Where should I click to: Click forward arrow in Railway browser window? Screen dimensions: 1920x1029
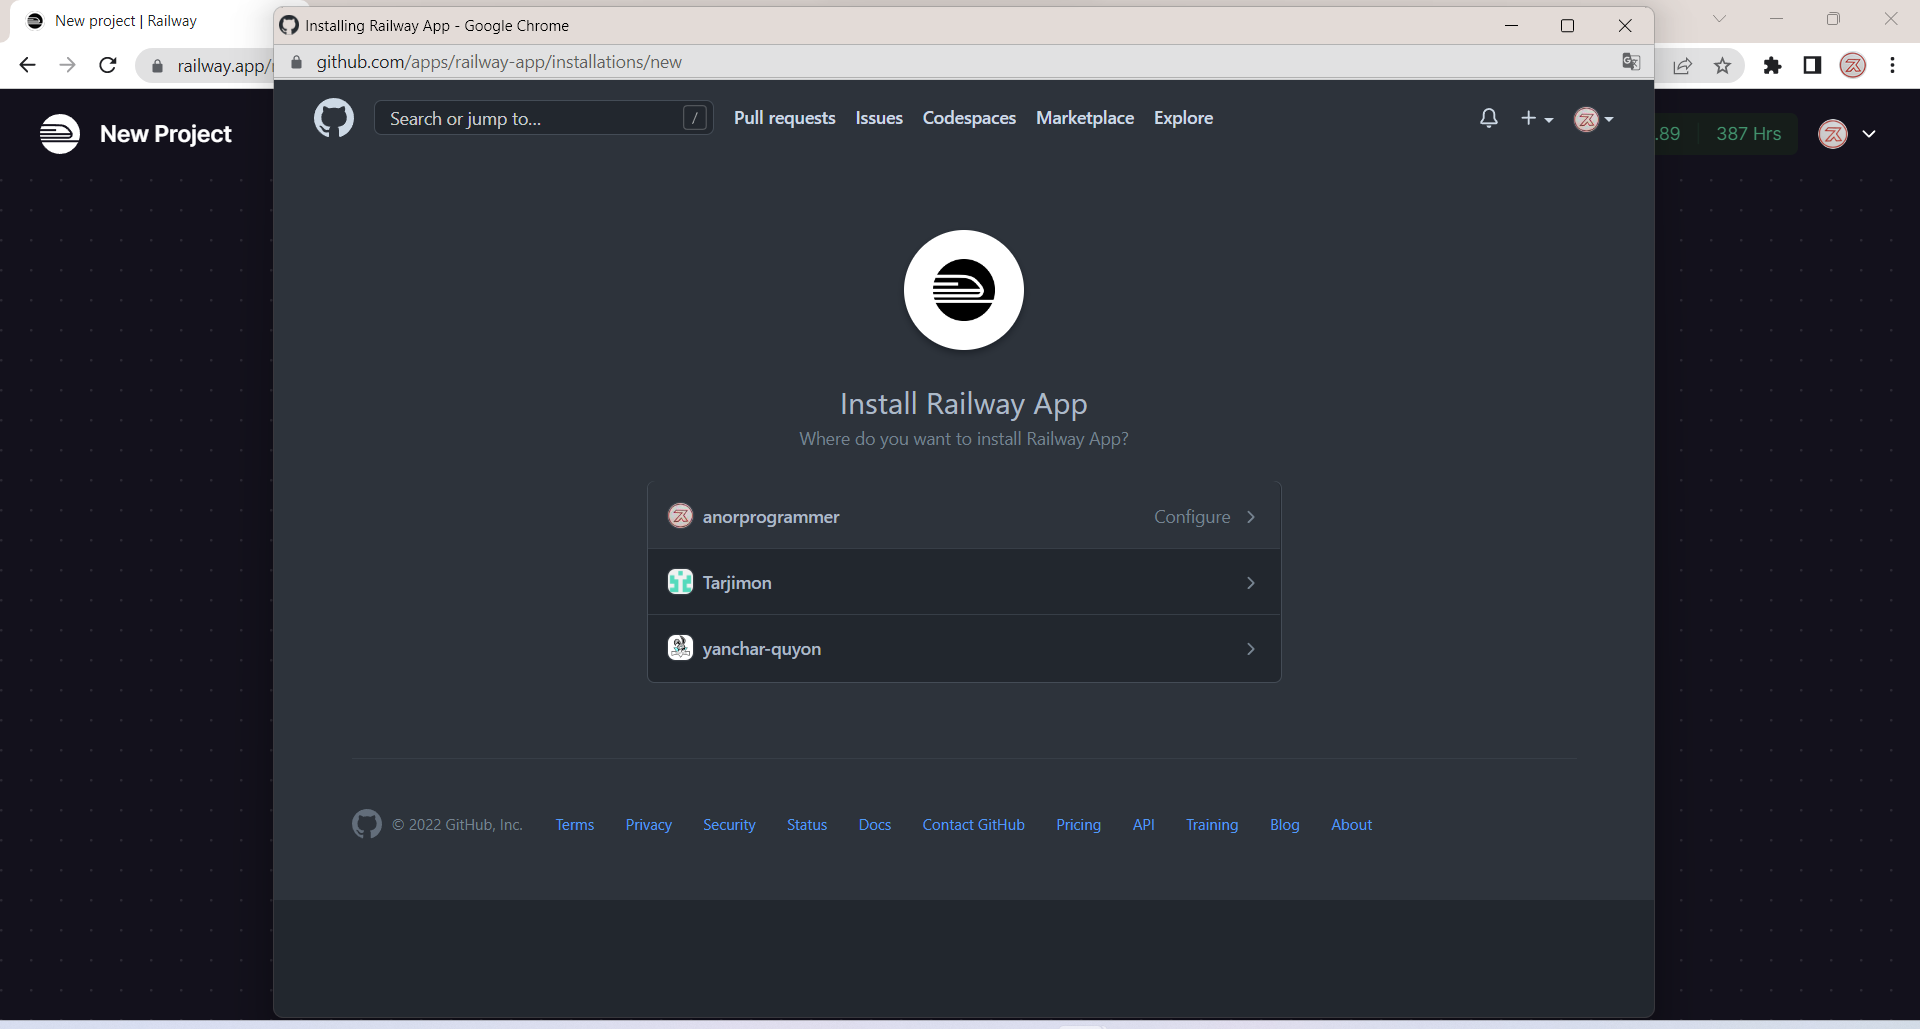[x=67, y=65]
